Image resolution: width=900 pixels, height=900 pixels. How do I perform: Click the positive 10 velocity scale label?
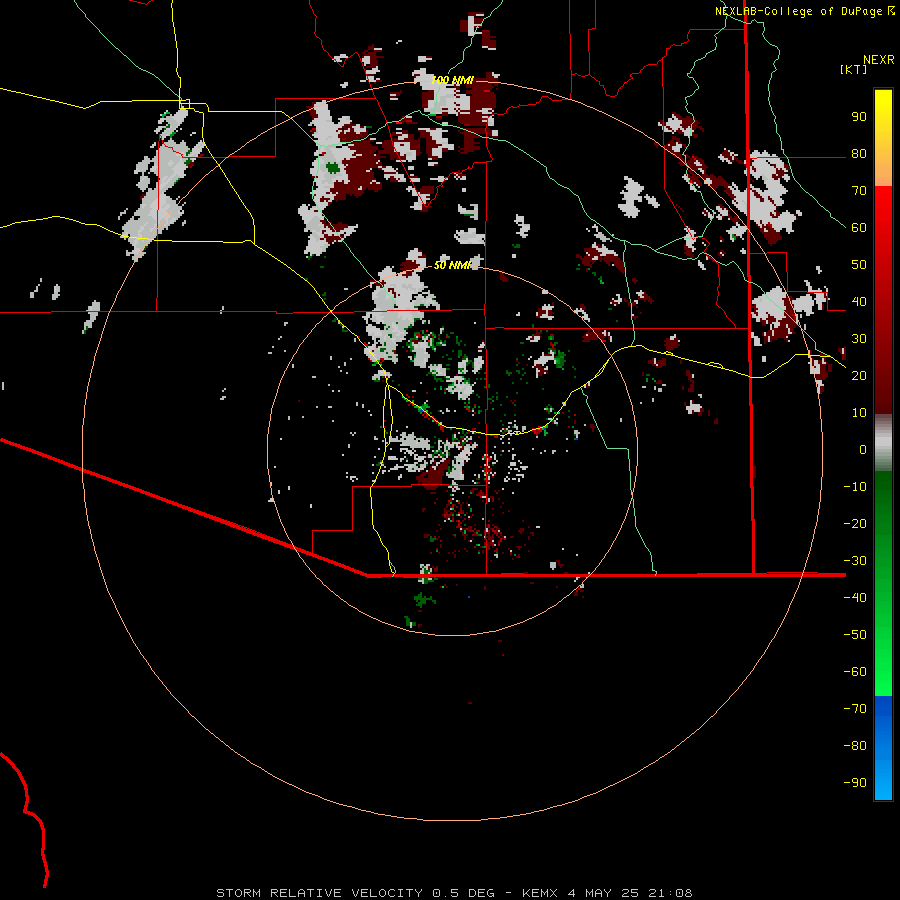pyautogui.click(x=859, y=413)
